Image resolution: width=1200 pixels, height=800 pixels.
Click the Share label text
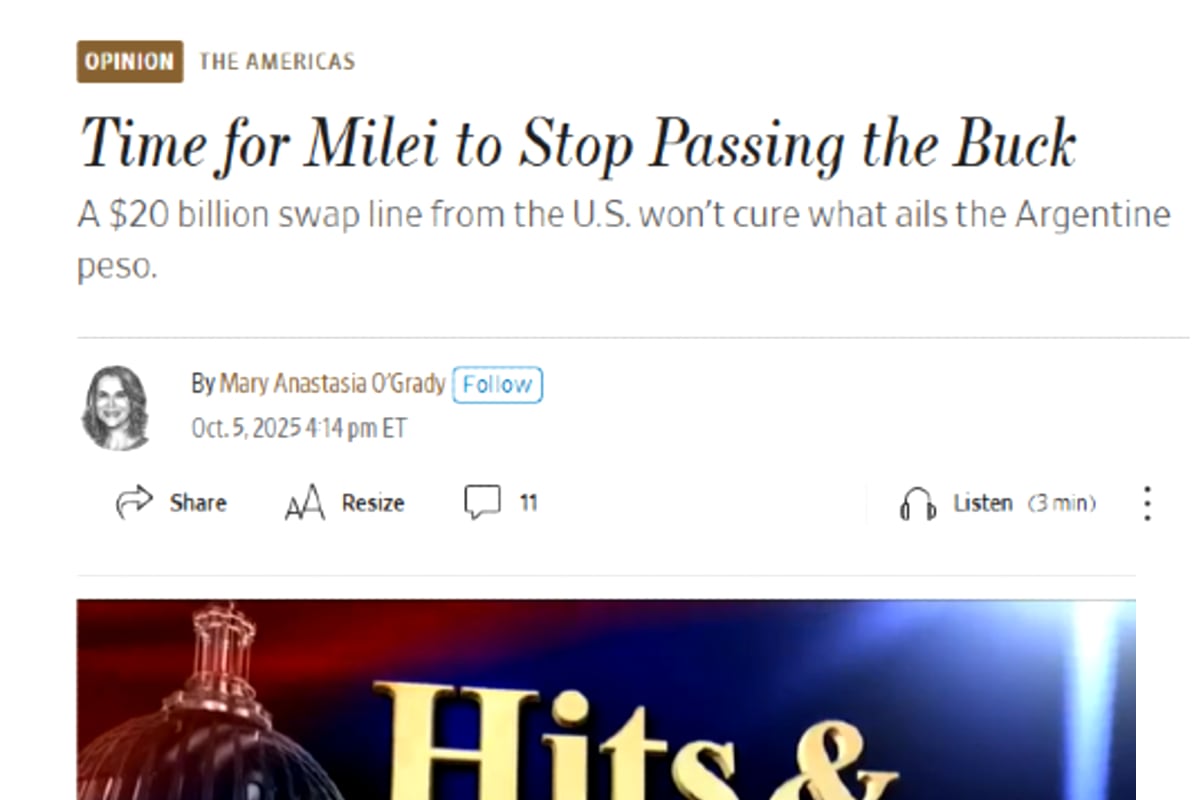click(198, 503)
